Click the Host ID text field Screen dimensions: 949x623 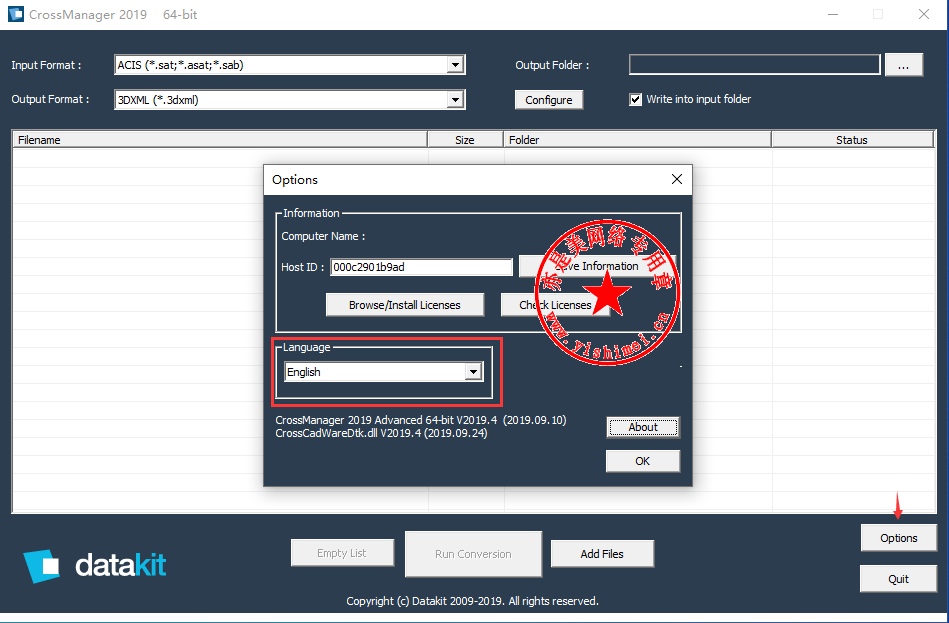[421, 267]
